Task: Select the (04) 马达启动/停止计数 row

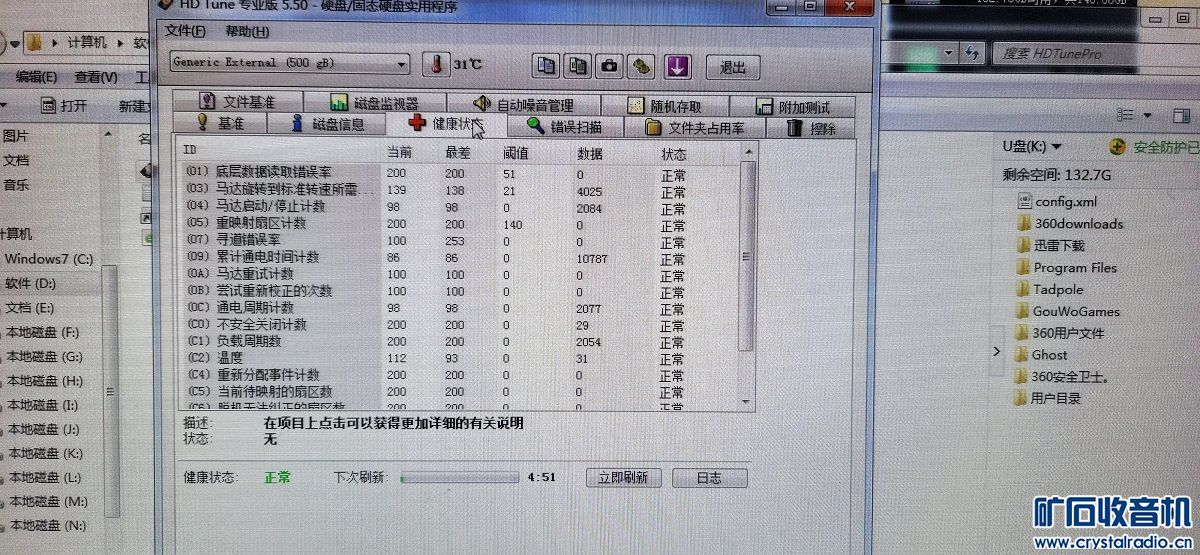Action: (460, 206)
